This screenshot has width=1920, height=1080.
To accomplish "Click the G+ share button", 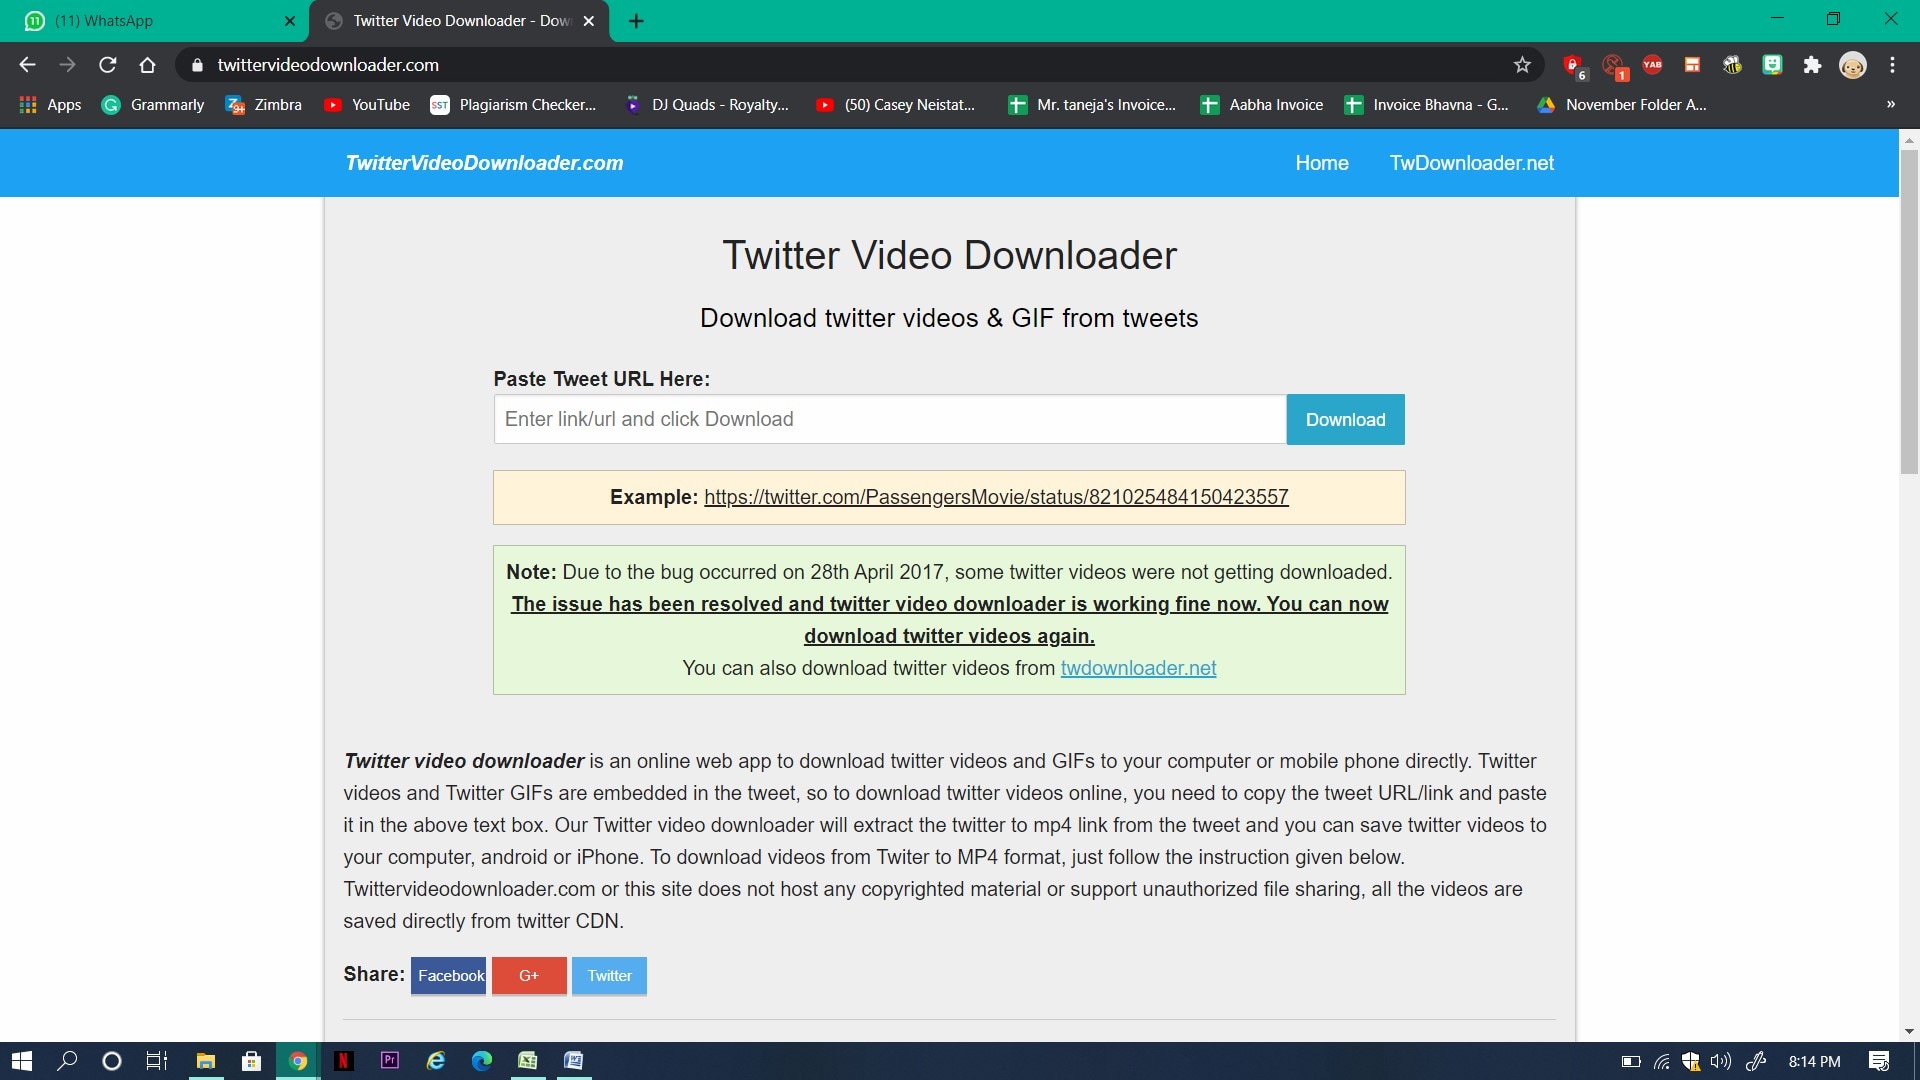I will pyautogui.click(x=529, y=975).
